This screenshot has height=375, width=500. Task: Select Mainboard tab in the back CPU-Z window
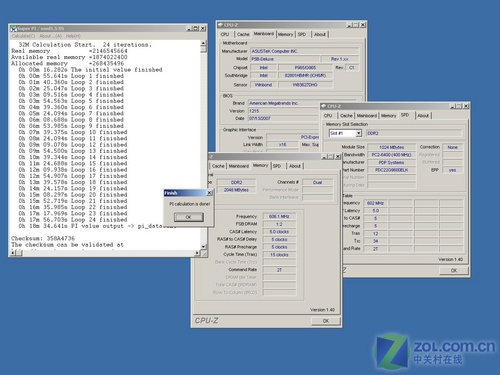pyautogui.click(x=264, y=34)
